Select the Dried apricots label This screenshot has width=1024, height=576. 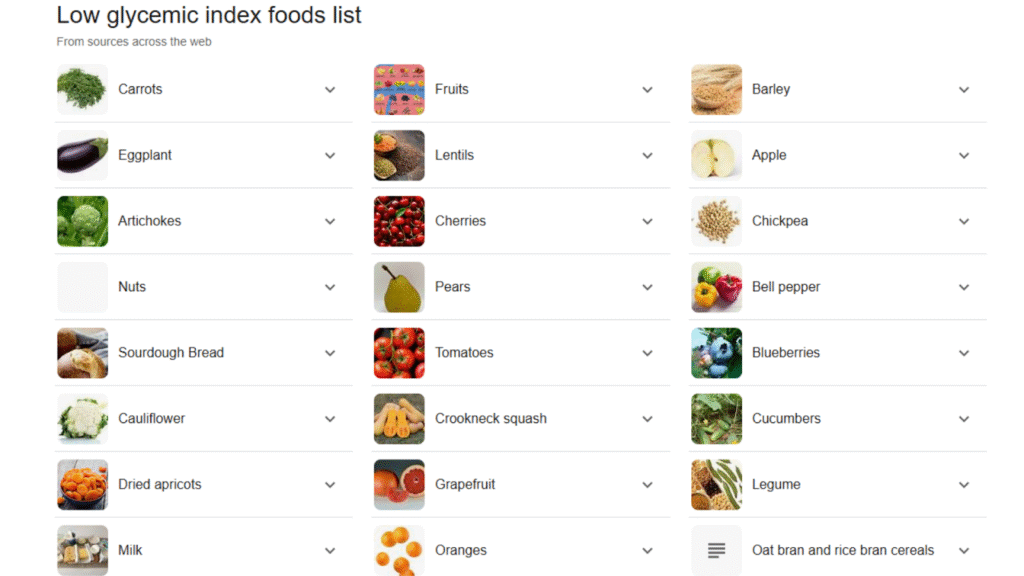pos(160,485)
